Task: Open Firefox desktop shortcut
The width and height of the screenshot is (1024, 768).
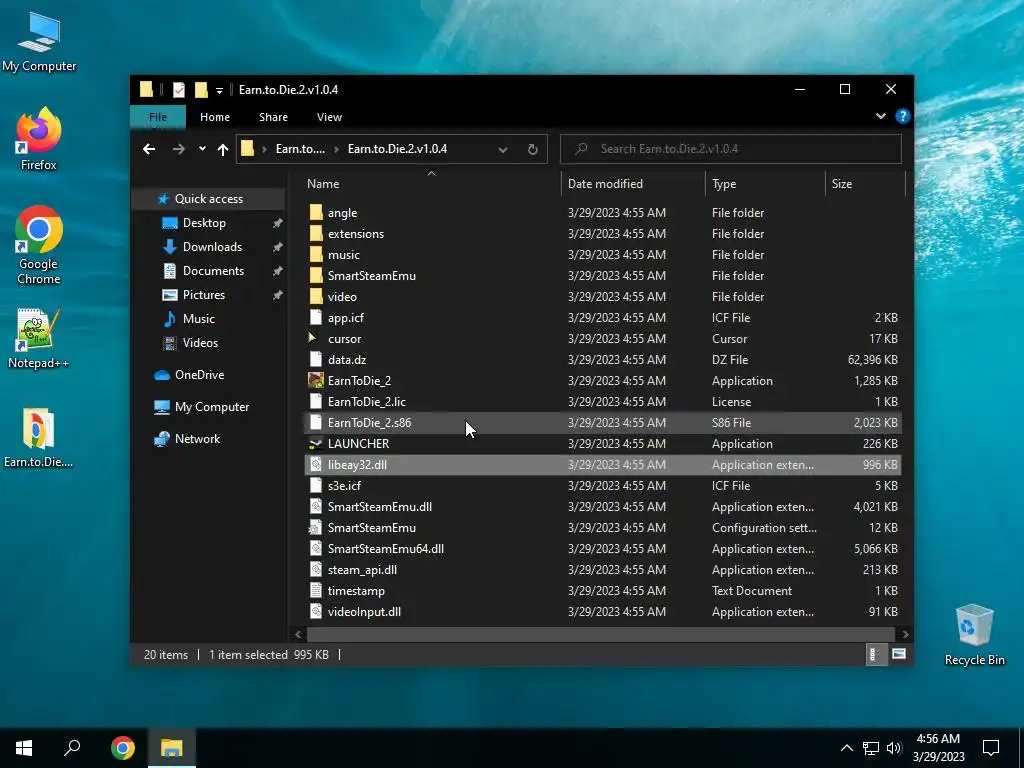Action: click(39, 138)
